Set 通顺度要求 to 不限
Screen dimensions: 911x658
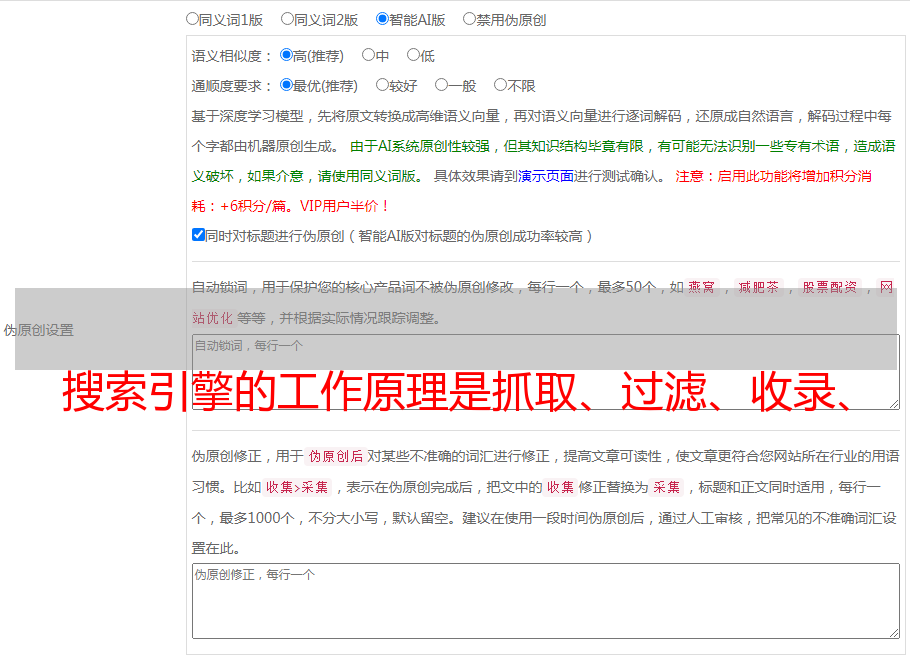(x=500, y=85)
